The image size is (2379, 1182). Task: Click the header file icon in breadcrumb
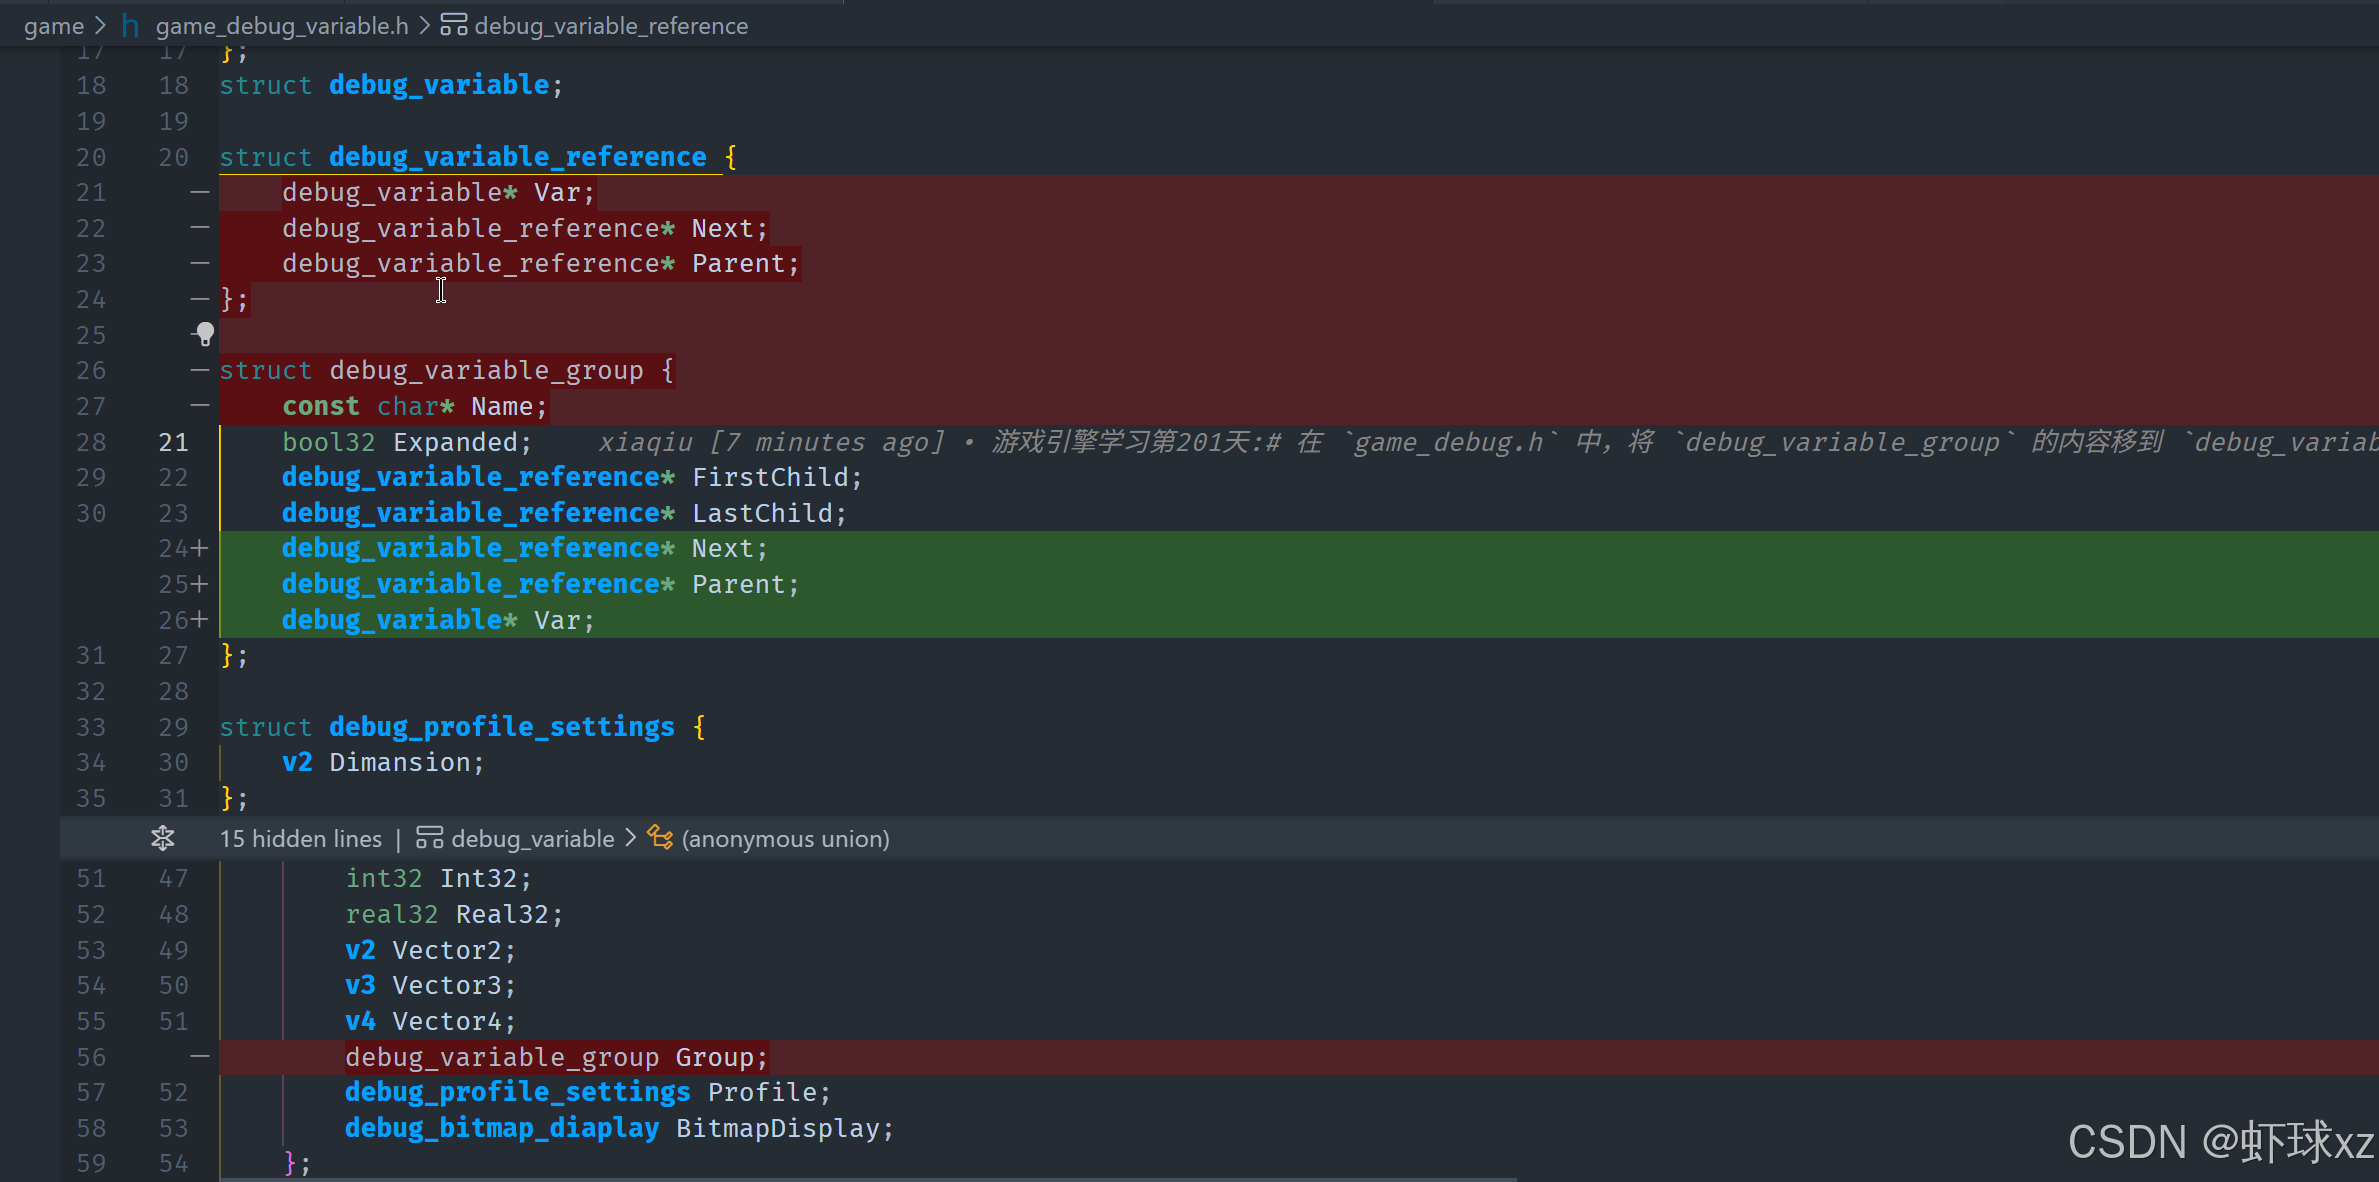[x=131, y=26]
